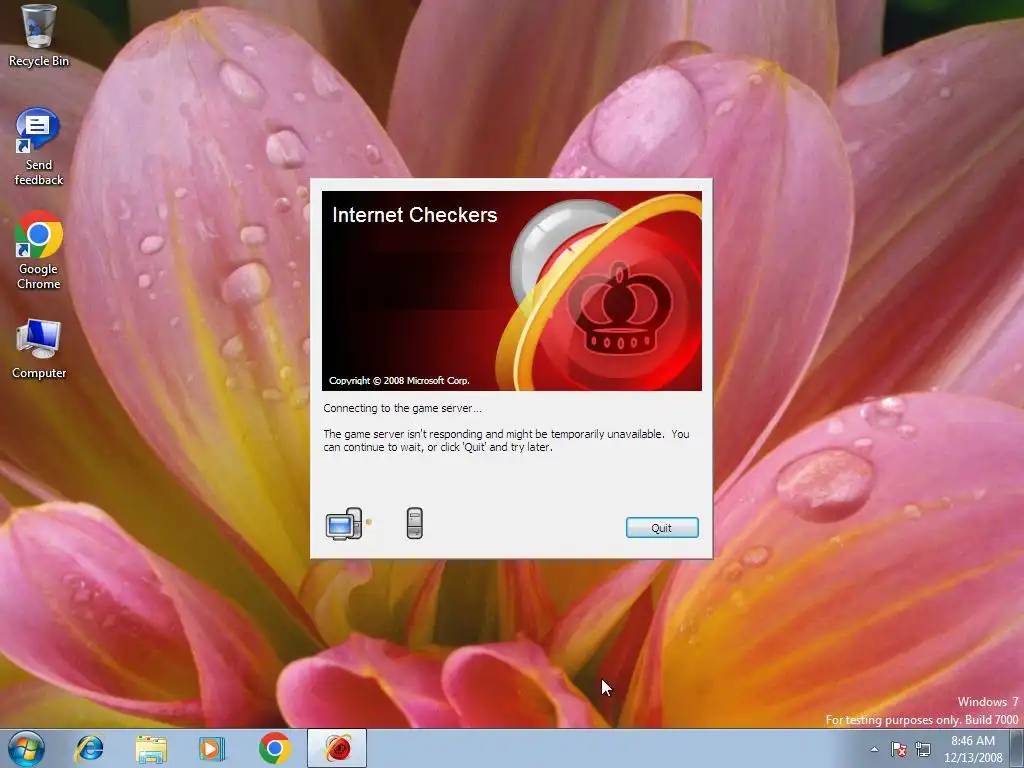
Task: Open the Recycle Bin desktop icon
Action: [x=39, y=37]
